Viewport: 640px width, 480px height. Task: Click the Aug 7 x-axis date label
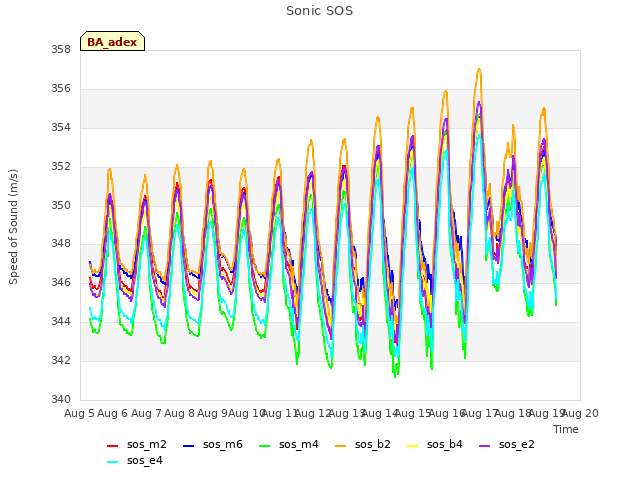pos(146,413)
